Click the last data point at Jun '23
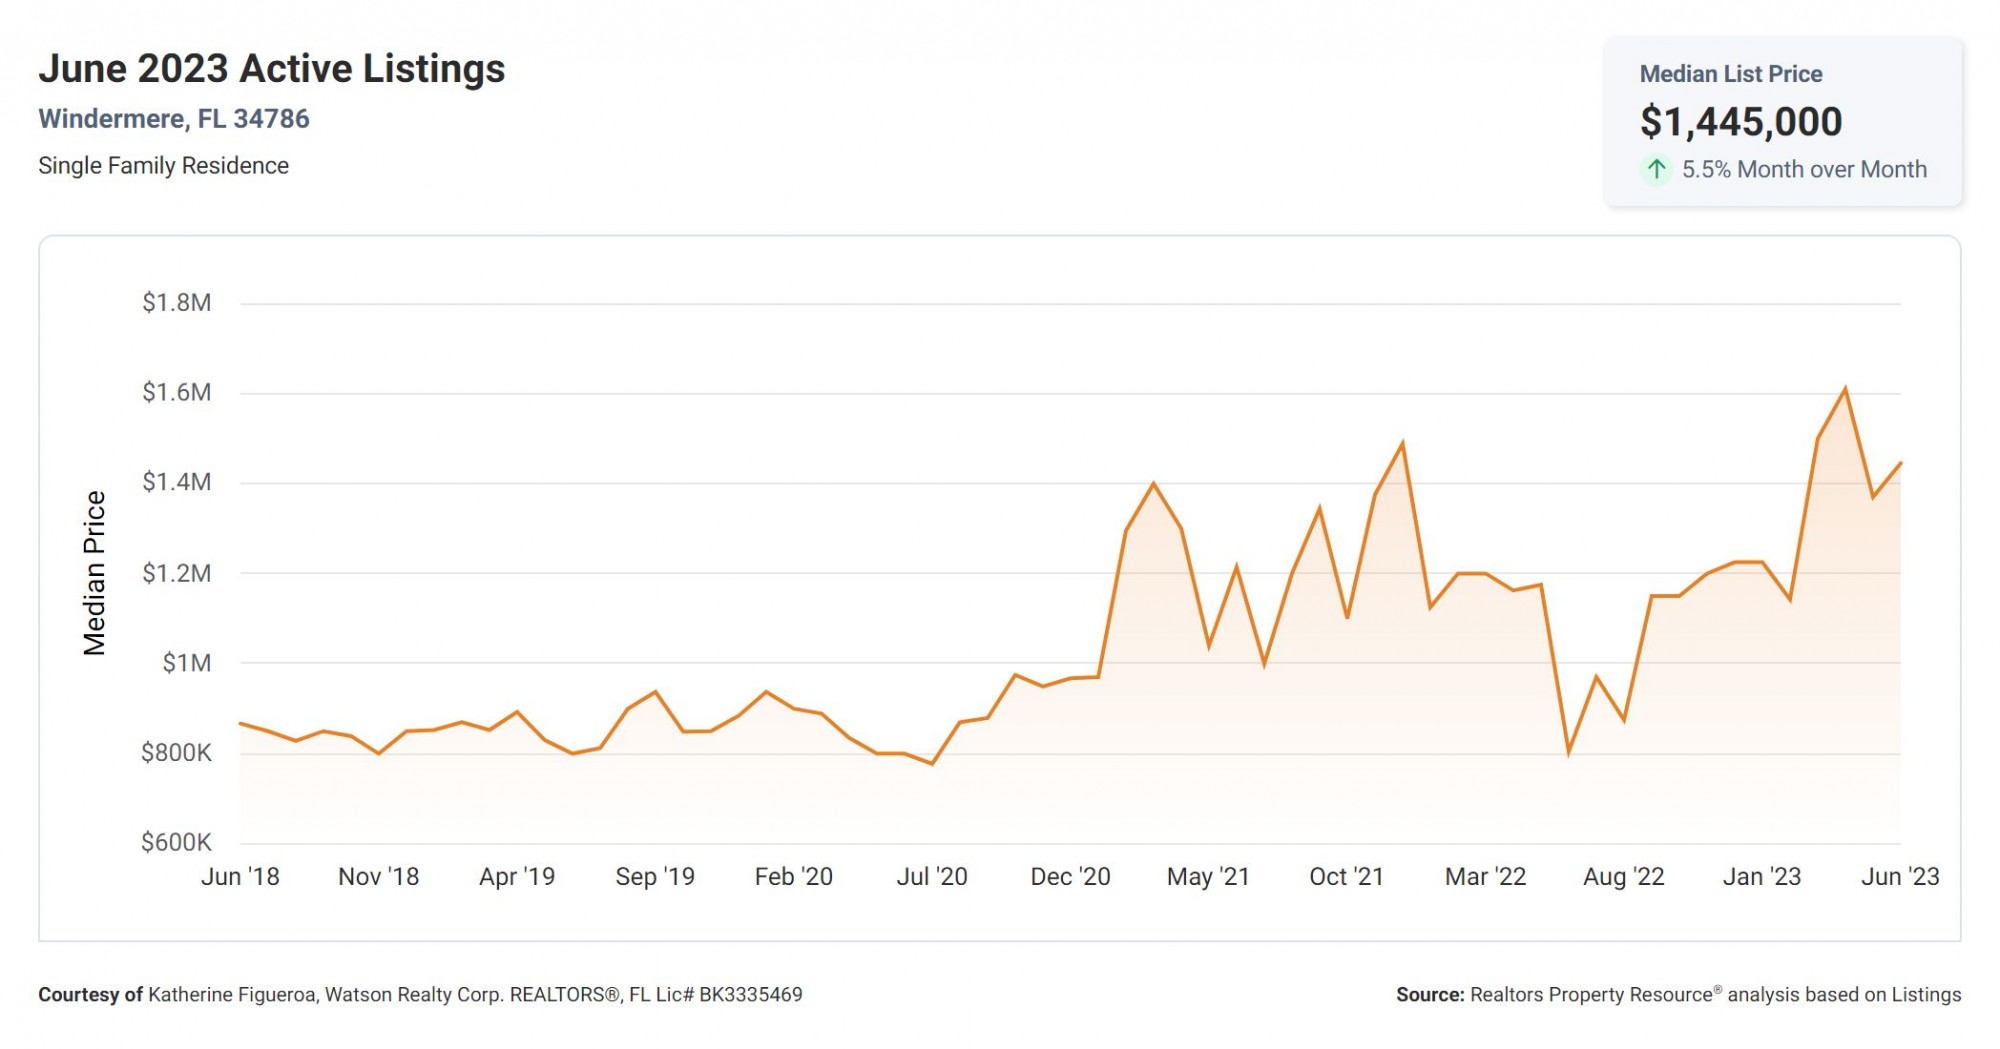The image size is (2000, 1049). point(1899,463)
